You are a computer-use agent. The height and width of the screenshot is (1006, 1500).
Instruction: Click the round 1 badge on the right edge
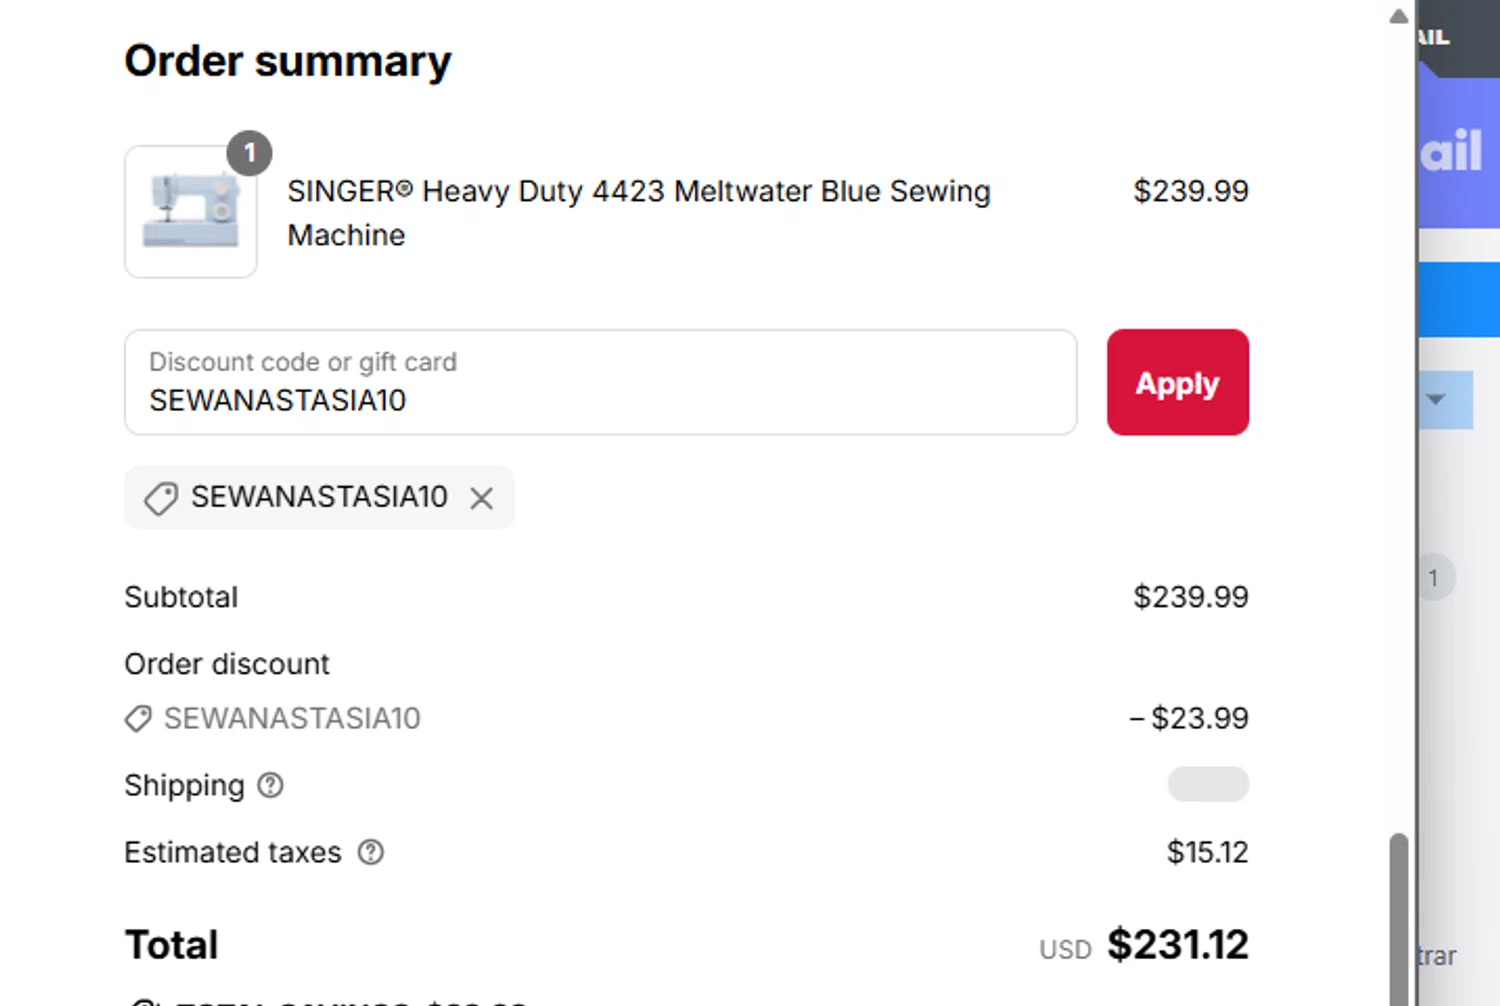[x=1433, y=578]
